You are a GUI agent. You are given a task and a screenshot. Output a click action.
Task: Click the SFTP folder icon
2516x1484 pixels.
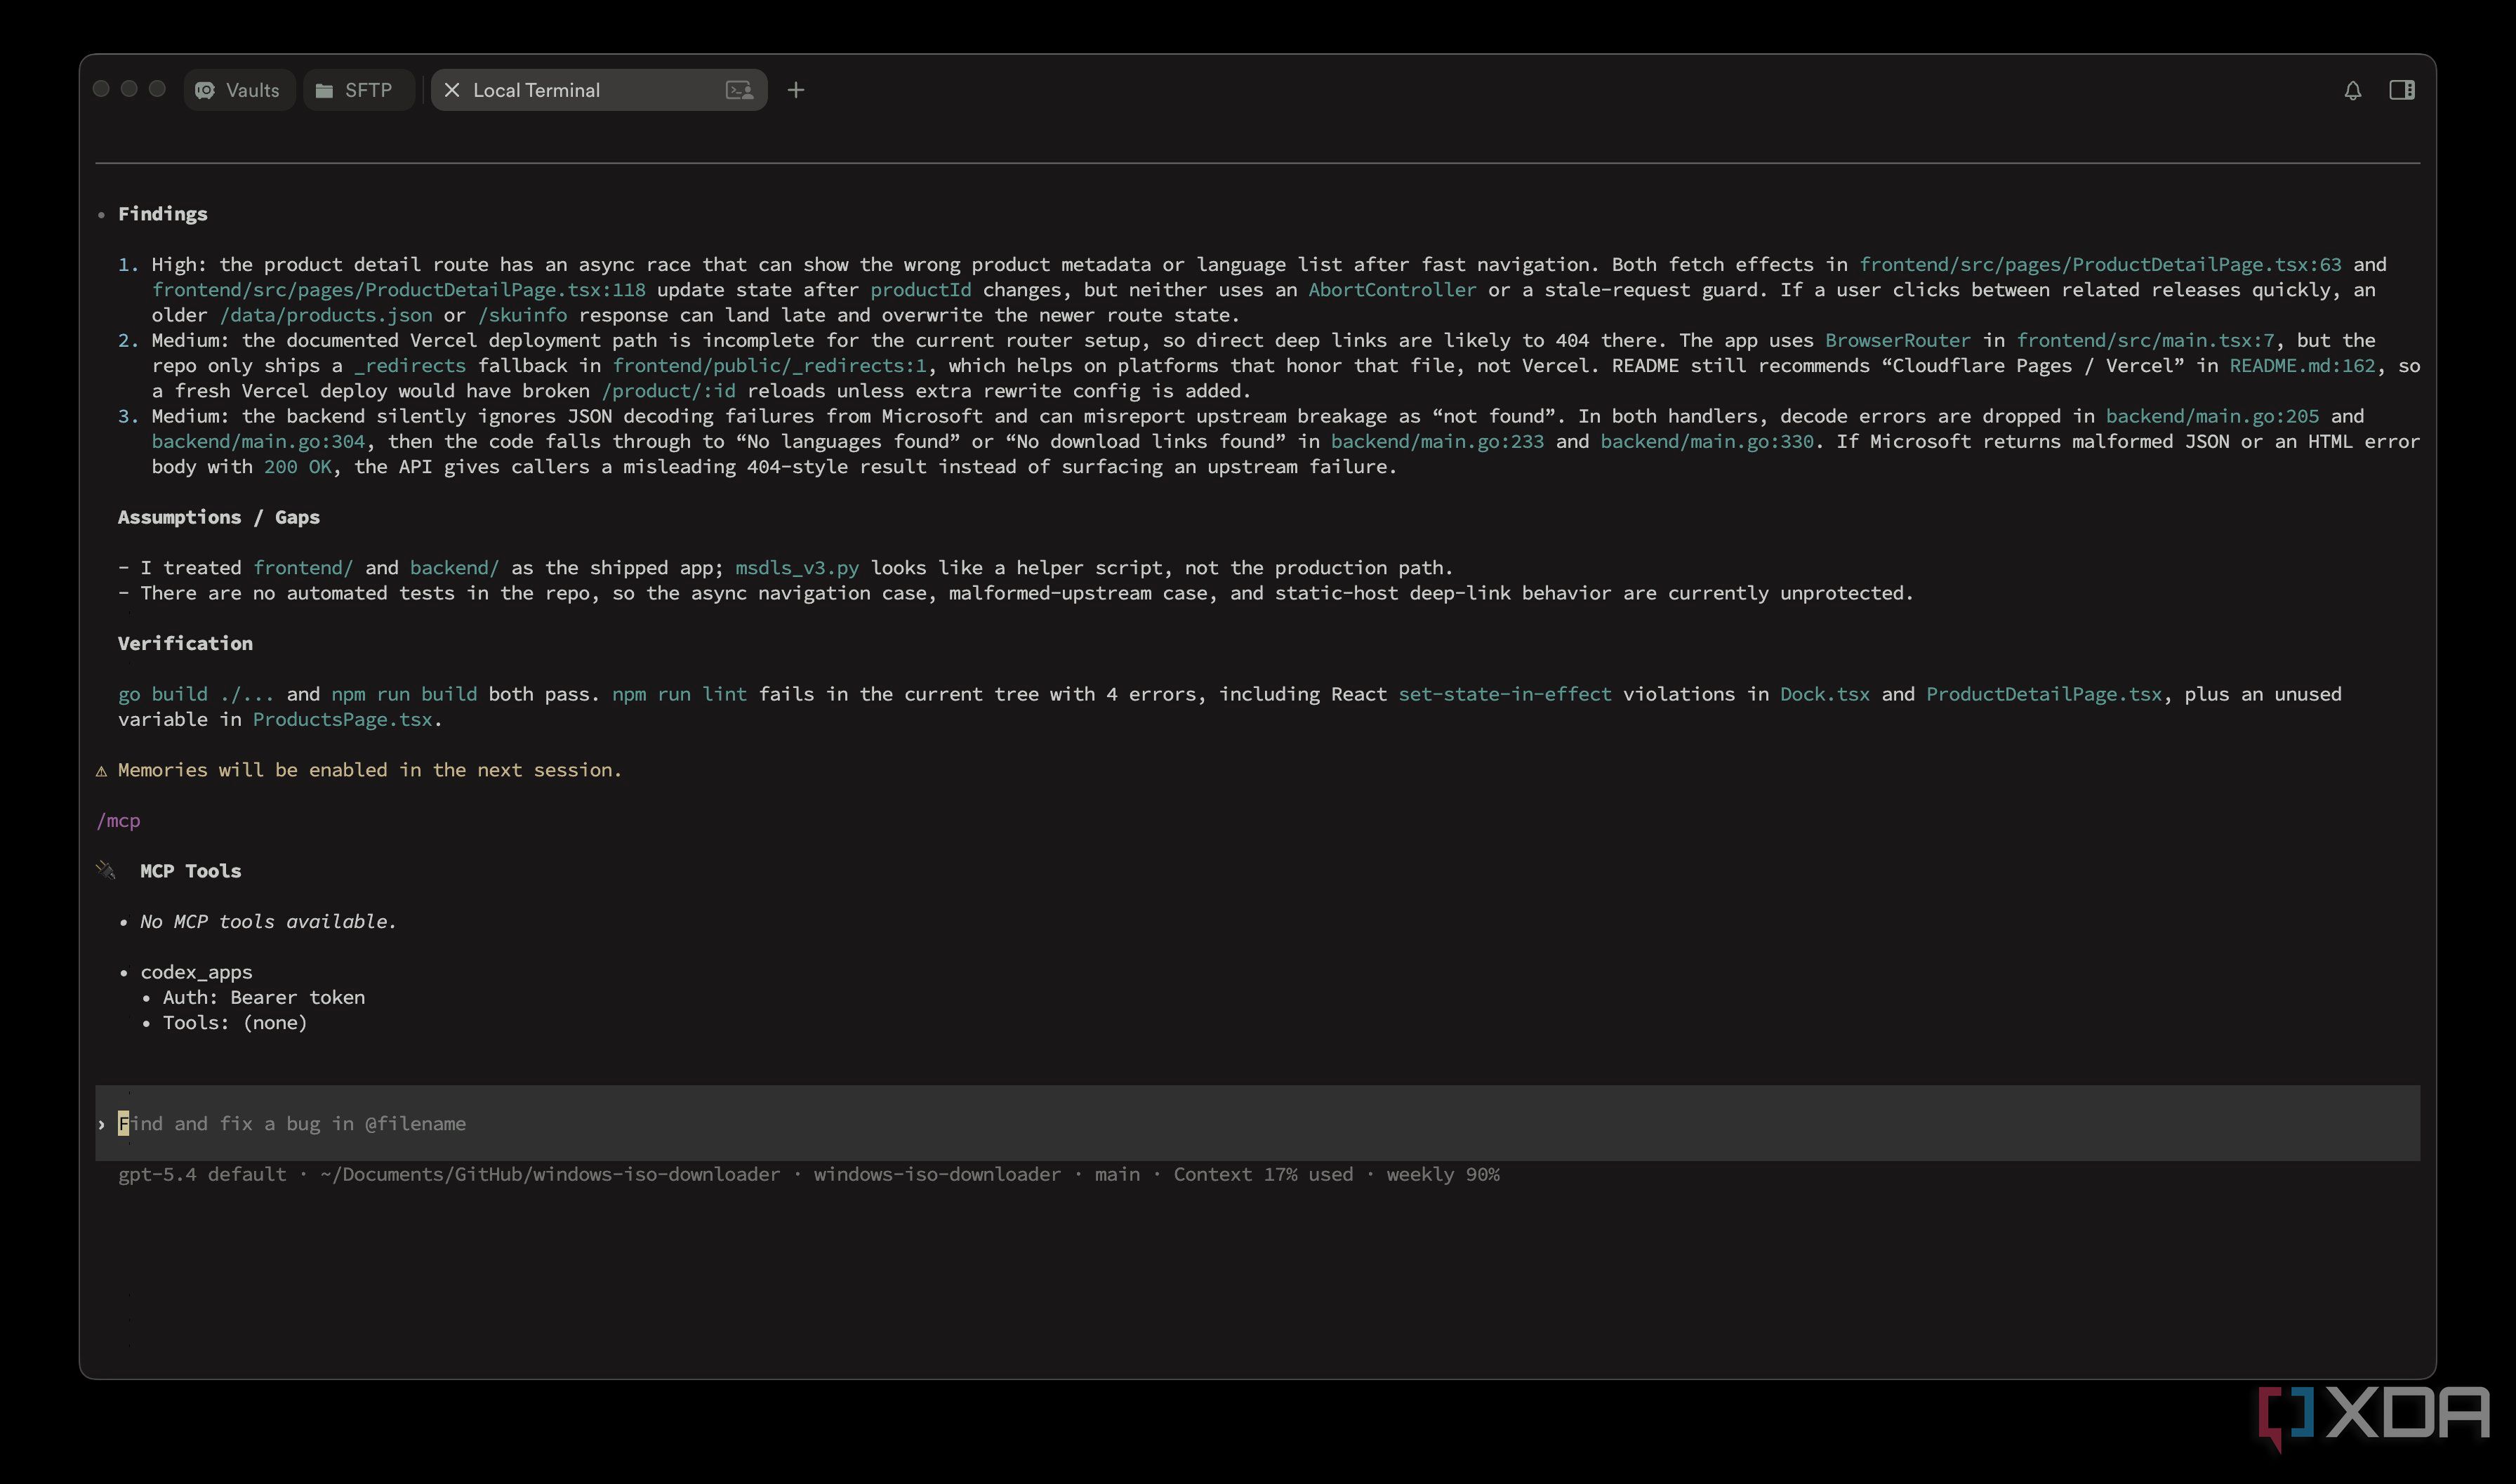pos(324,90)
